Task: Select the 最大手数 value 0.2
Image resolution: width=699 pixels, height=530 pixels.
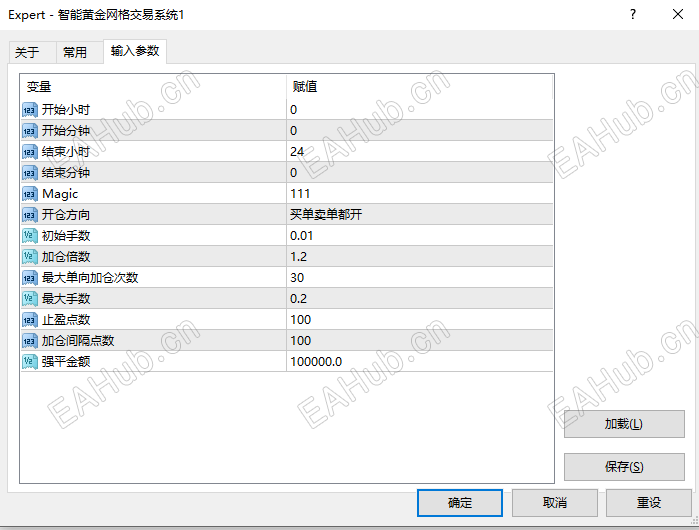Action: (298, 299)
